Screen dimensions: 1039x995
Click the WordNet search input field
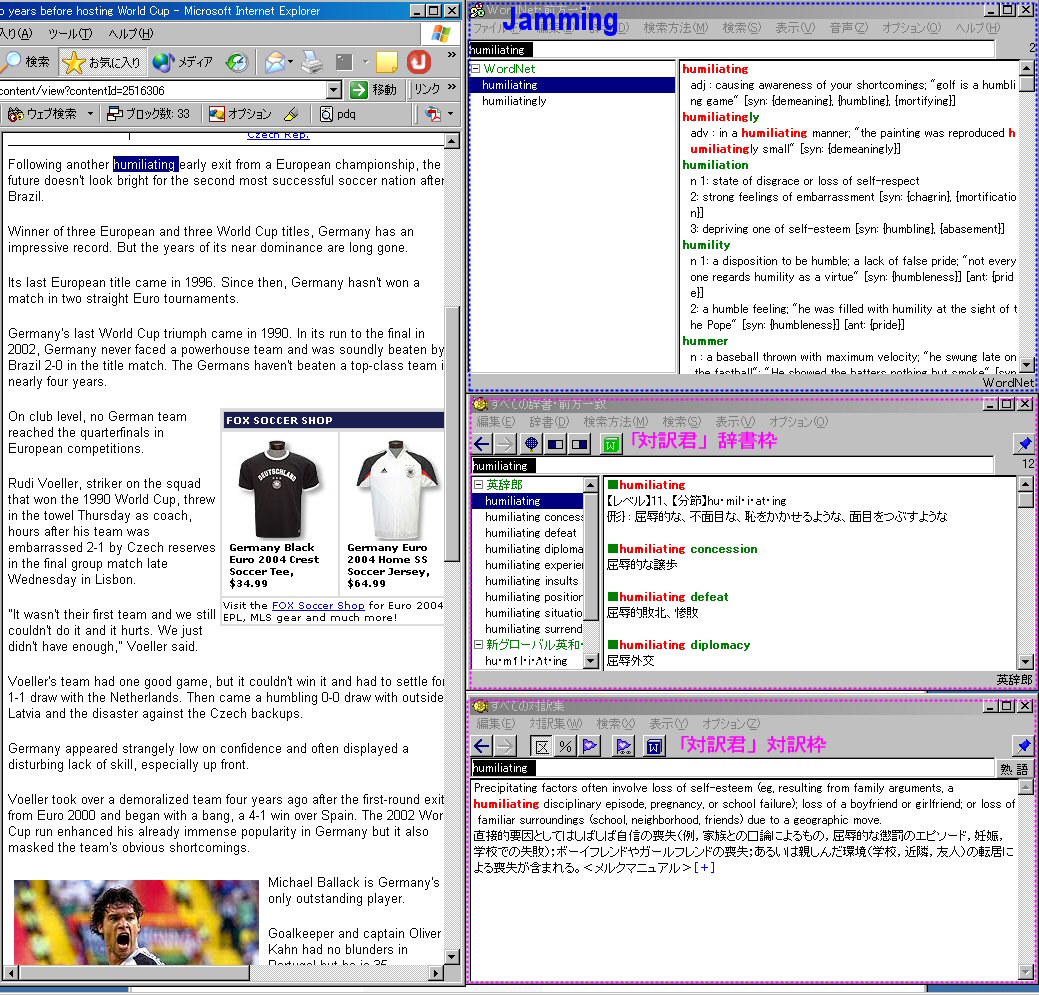732,50
